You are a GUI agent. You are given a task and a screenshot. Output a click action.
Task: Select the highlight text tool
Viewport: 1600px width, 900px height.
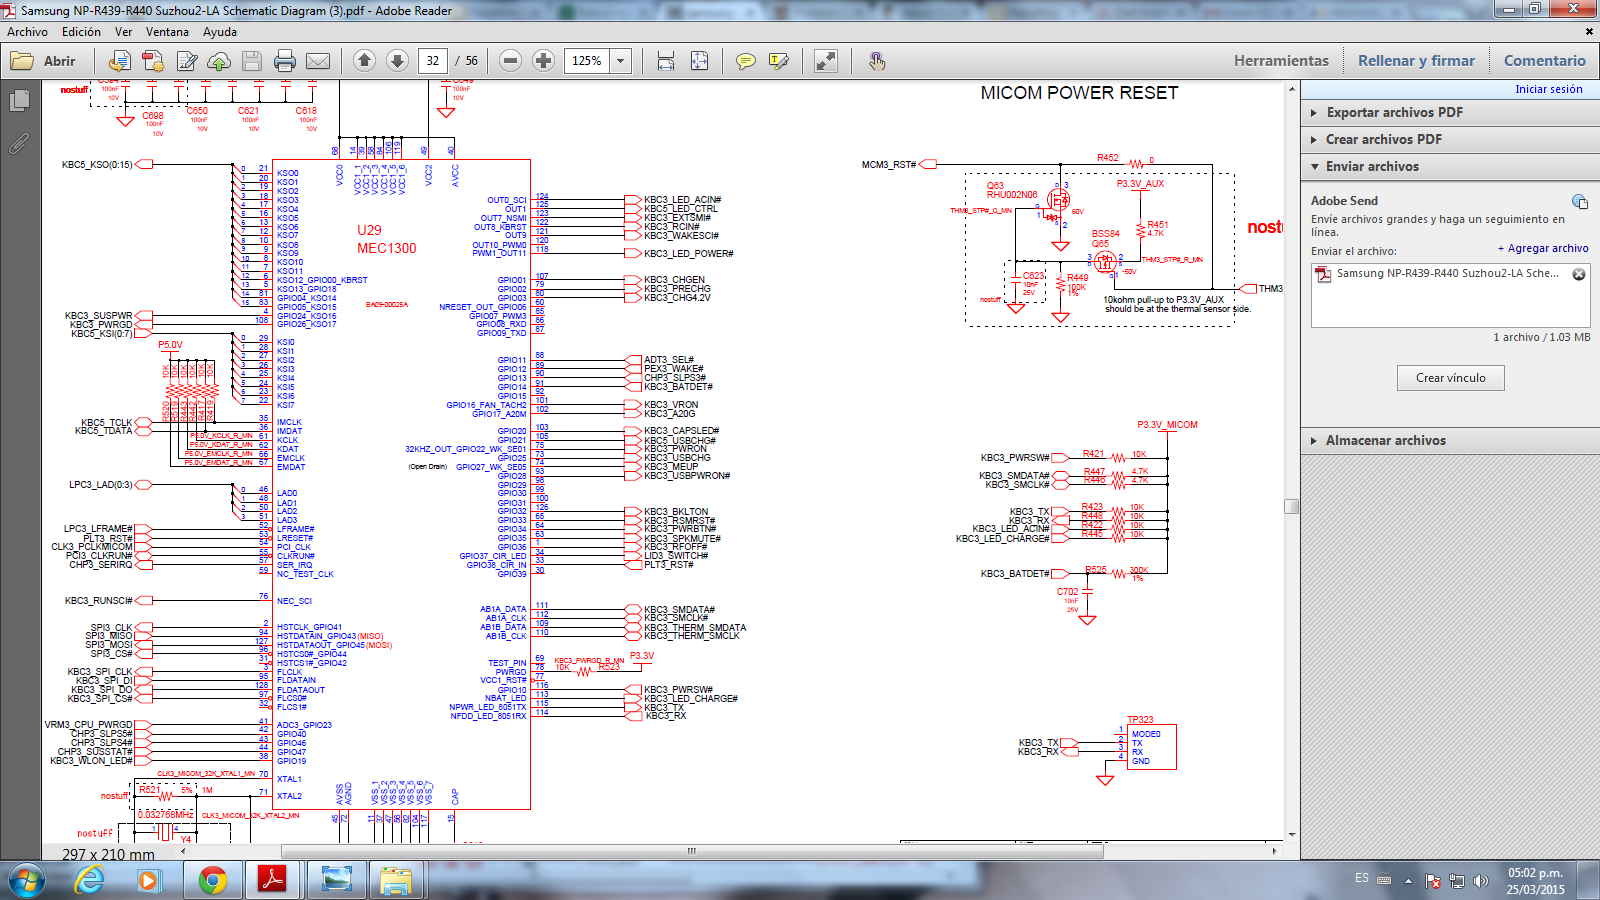(779, 61)
